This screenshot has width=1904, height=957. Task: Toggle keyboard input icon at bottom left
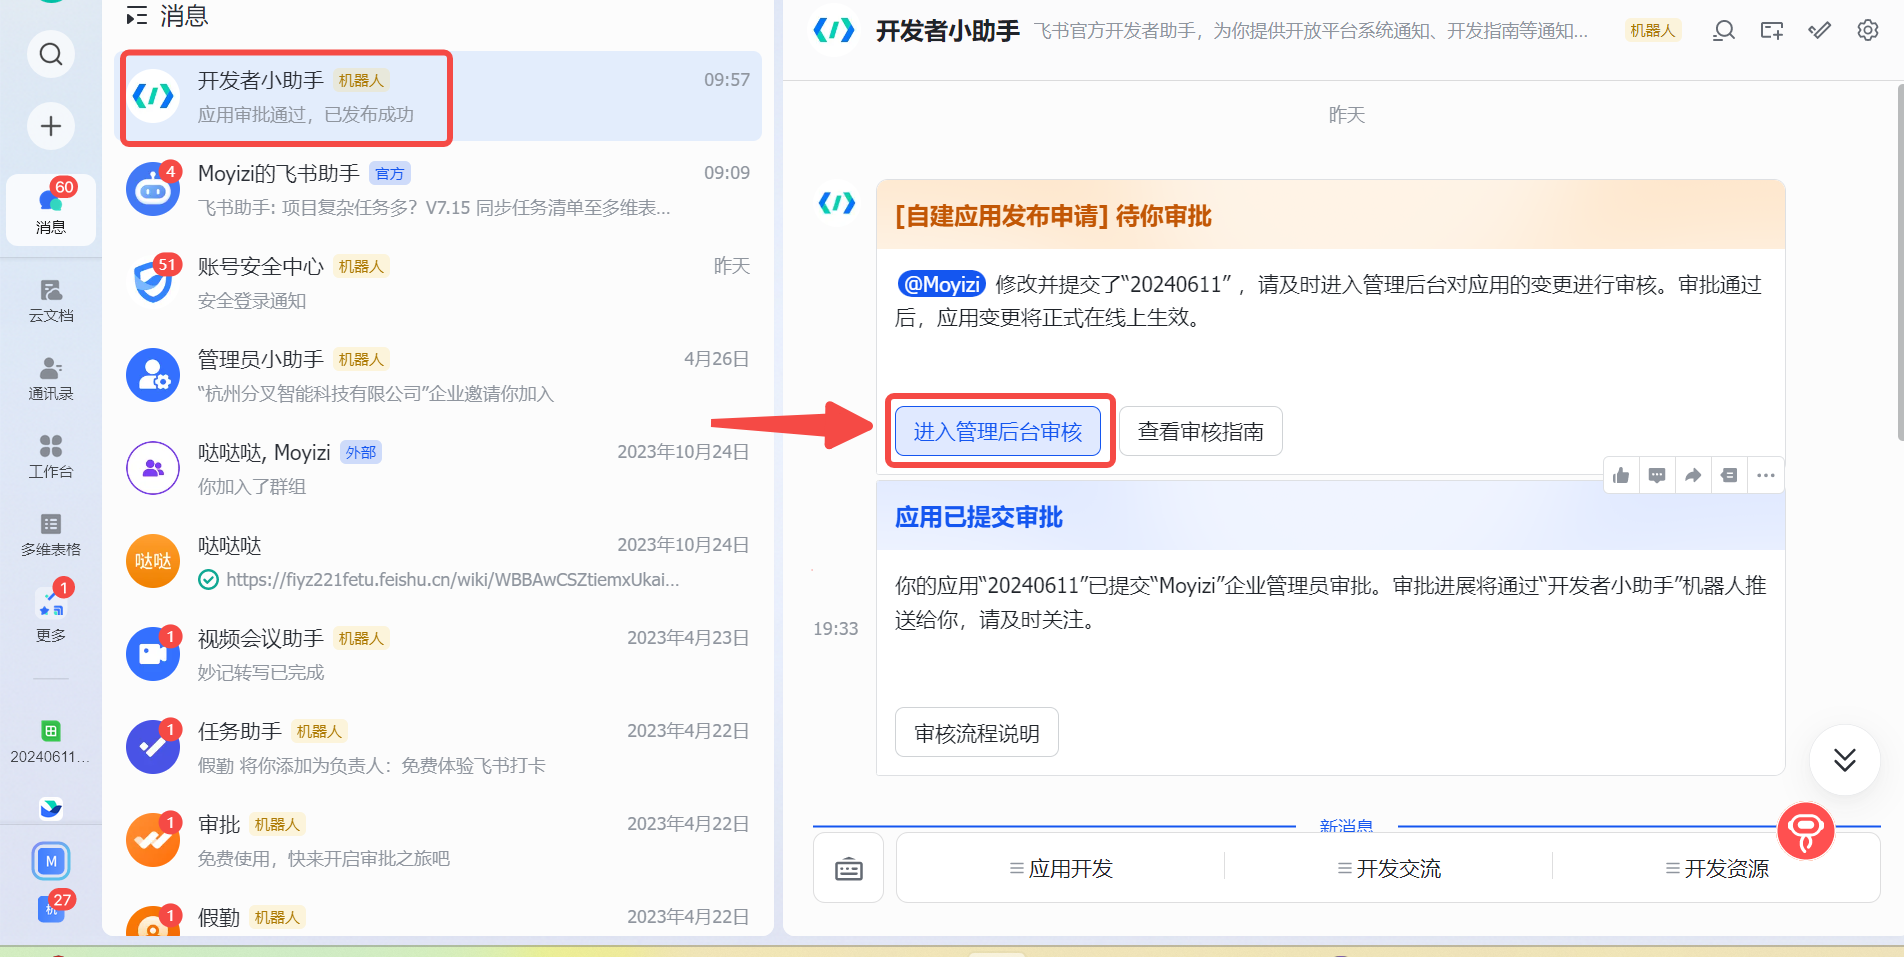tap(848, 868)
